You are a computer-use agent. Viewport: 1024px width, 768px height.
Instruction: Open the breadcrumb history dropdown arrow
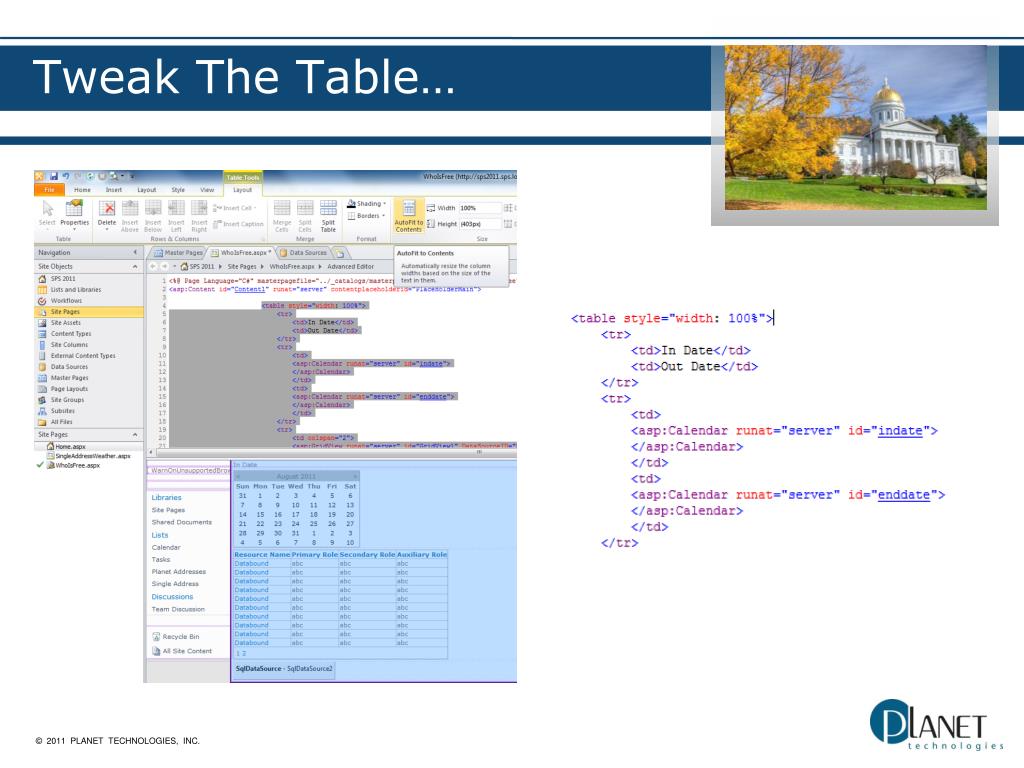coord(174,266)
